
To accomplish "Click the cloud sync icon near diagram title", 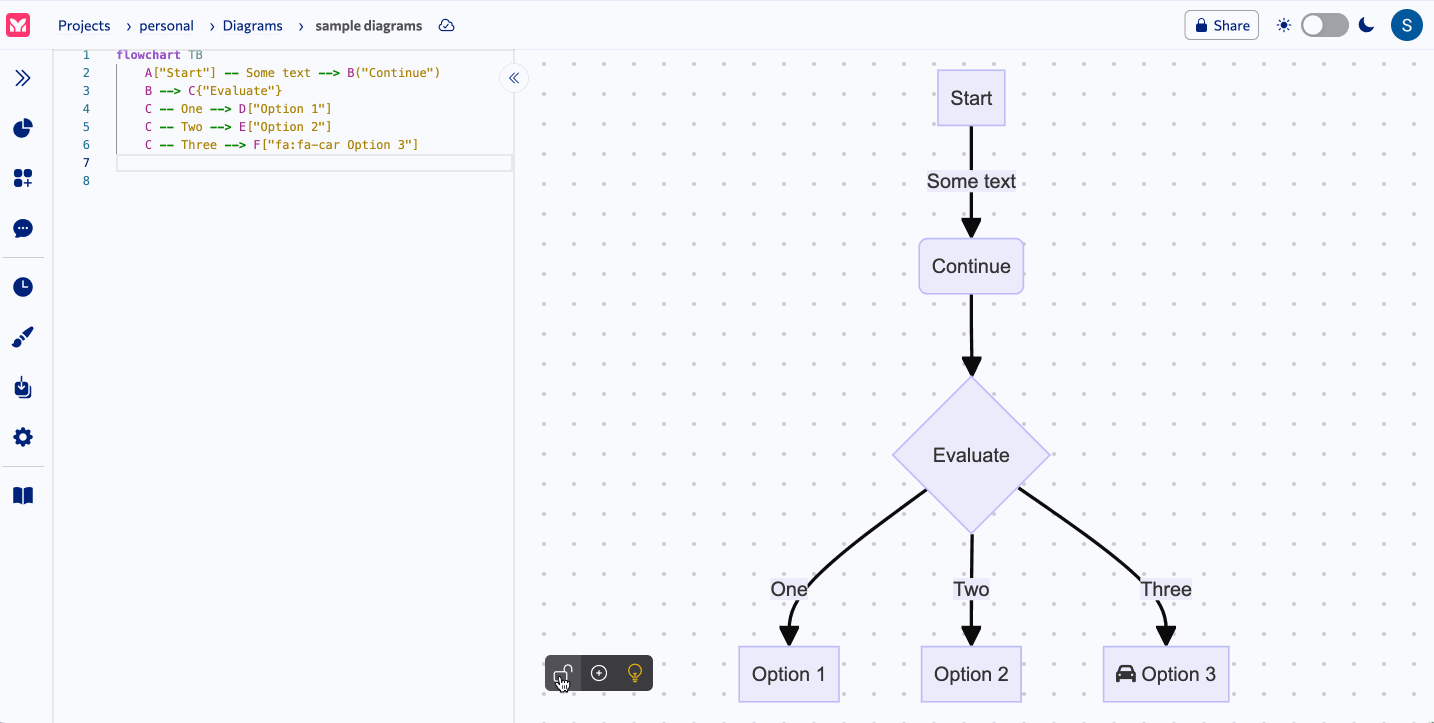I will pos(446,26).
